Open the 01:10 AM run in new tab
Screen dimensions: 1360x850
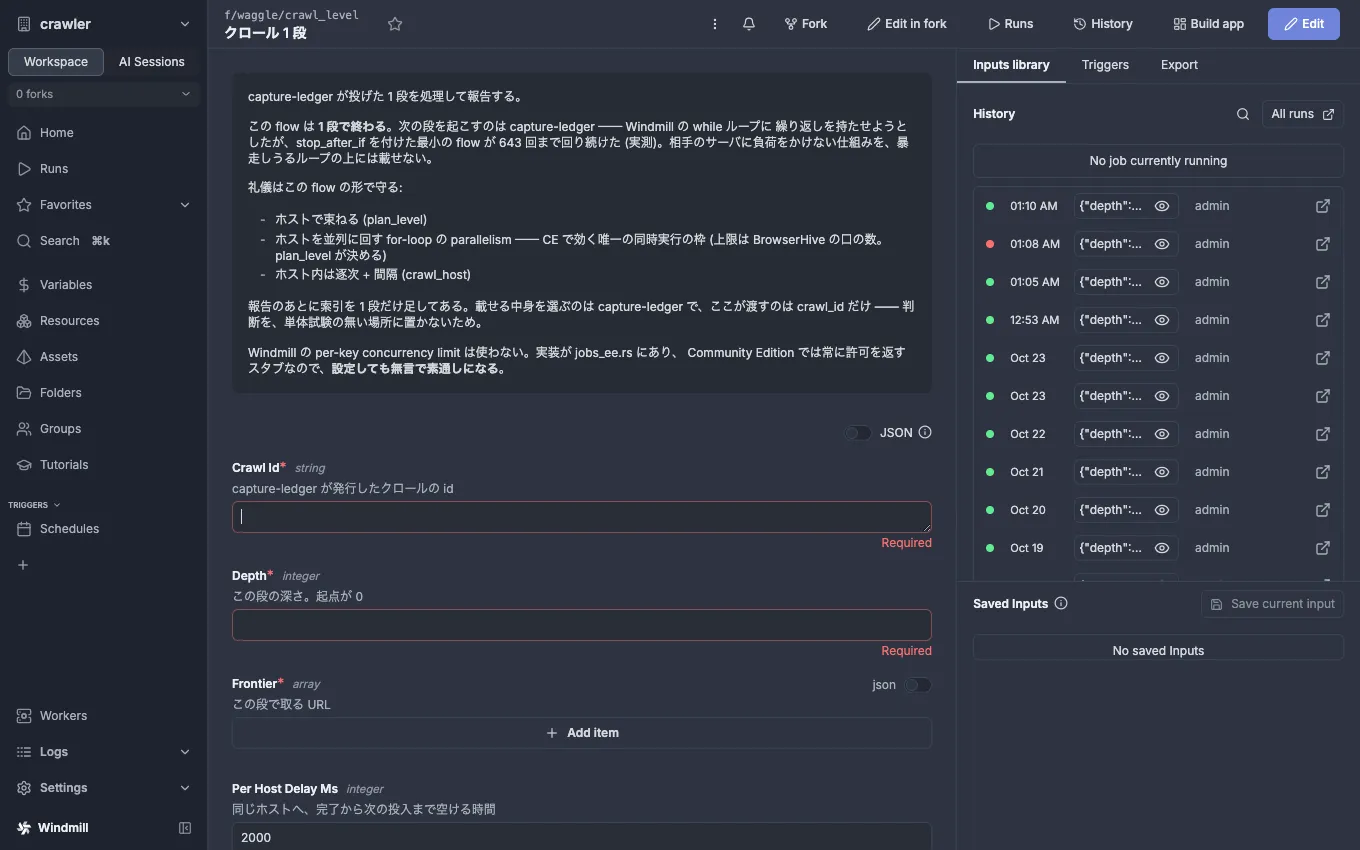(1323, 206)
